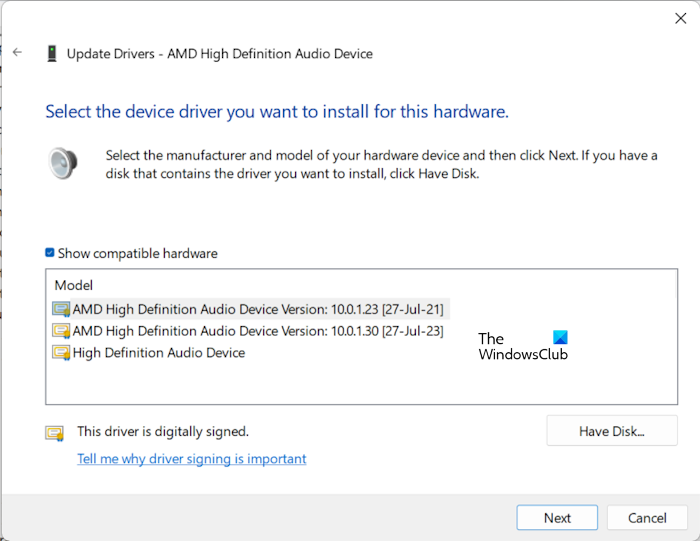Click TheWindowsClub logo watermark

tap(522, 346)
